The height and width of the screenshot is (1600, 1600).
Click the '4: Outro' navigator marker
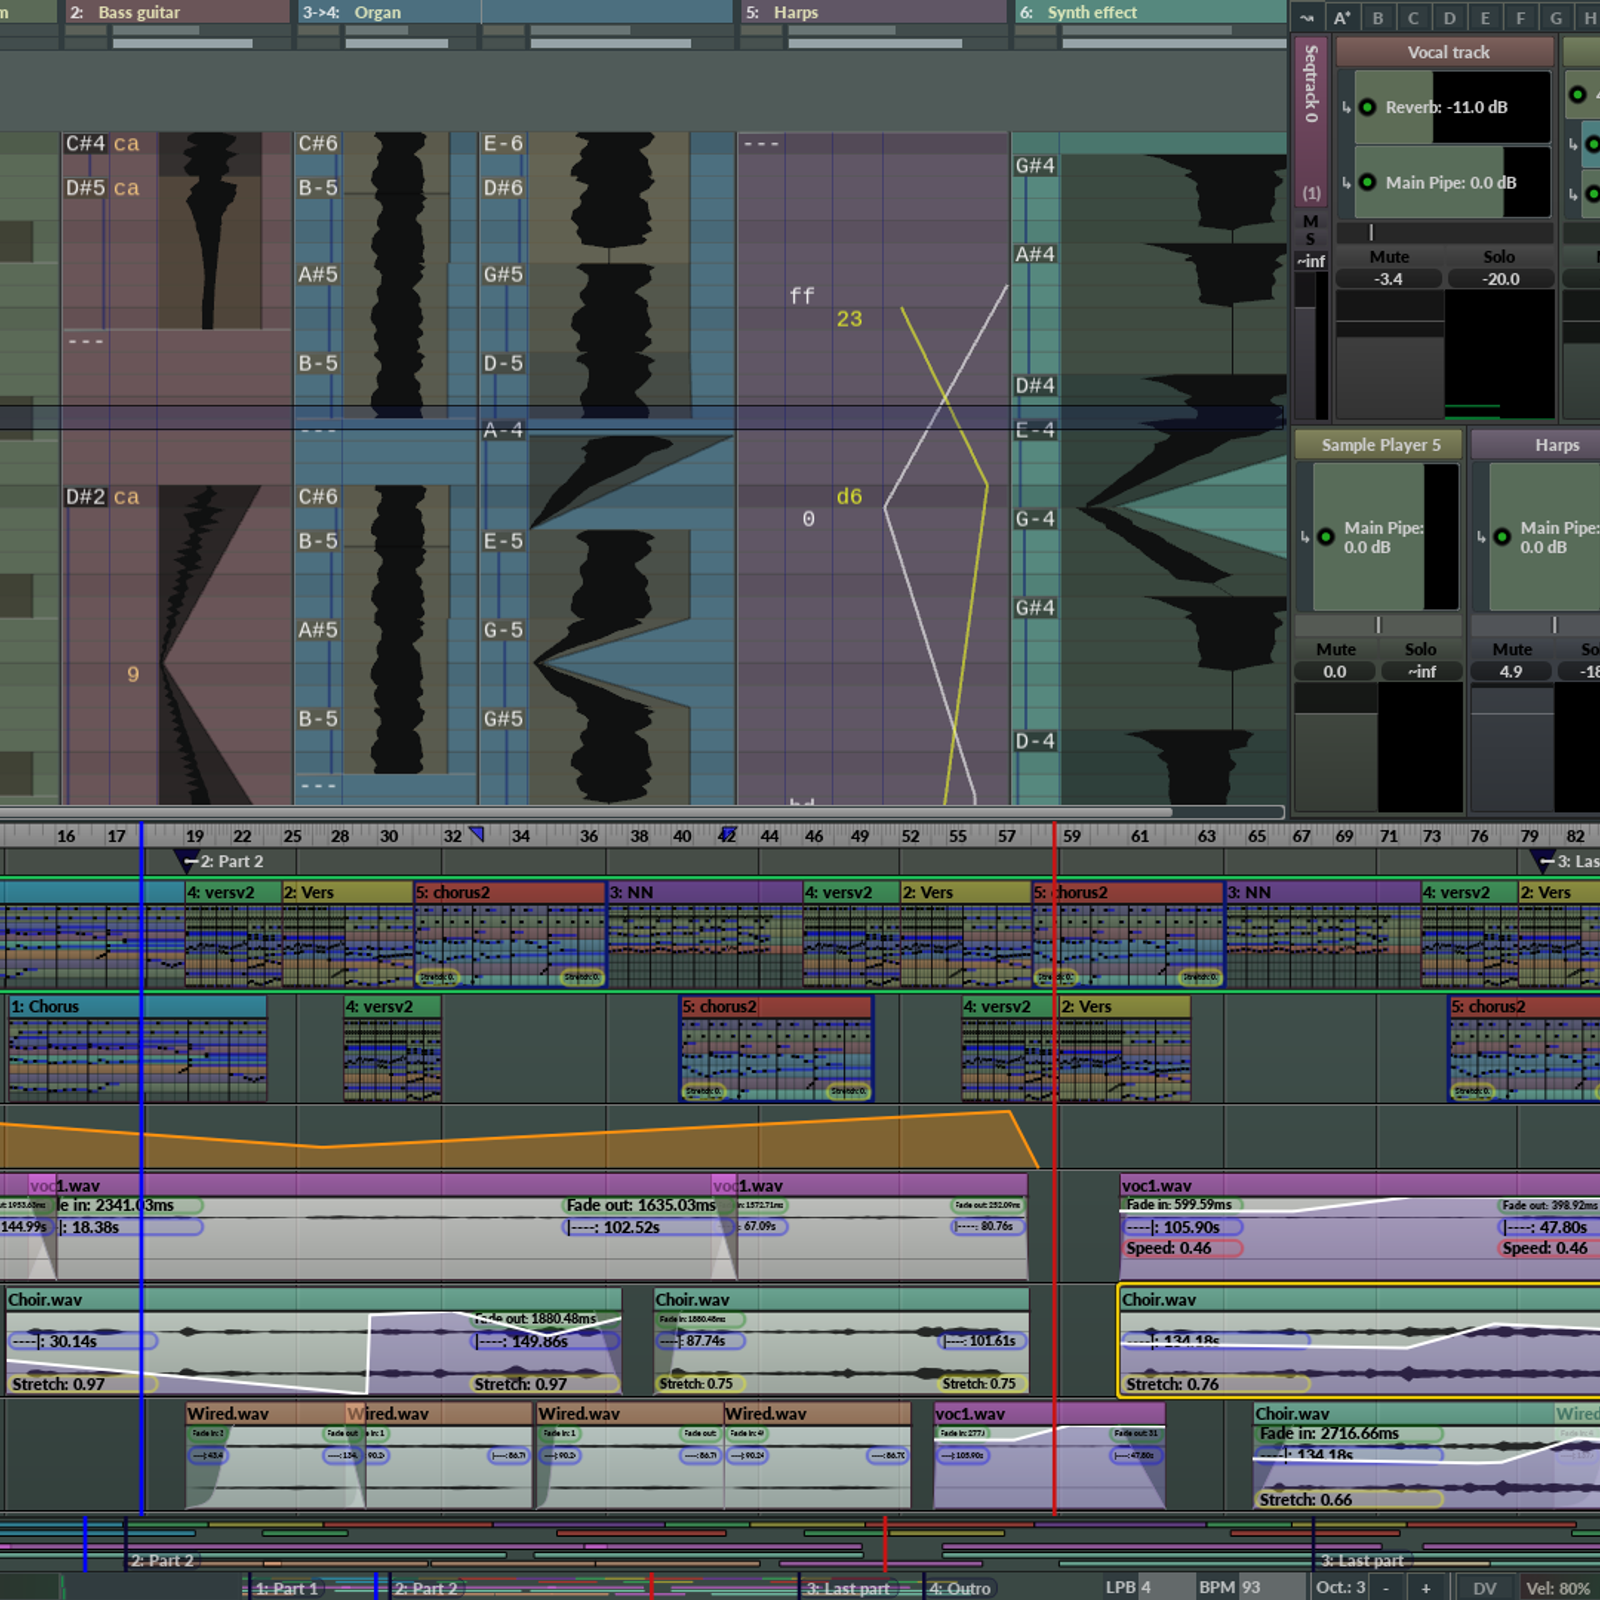pyautogui.click(x=959, y=1588)
